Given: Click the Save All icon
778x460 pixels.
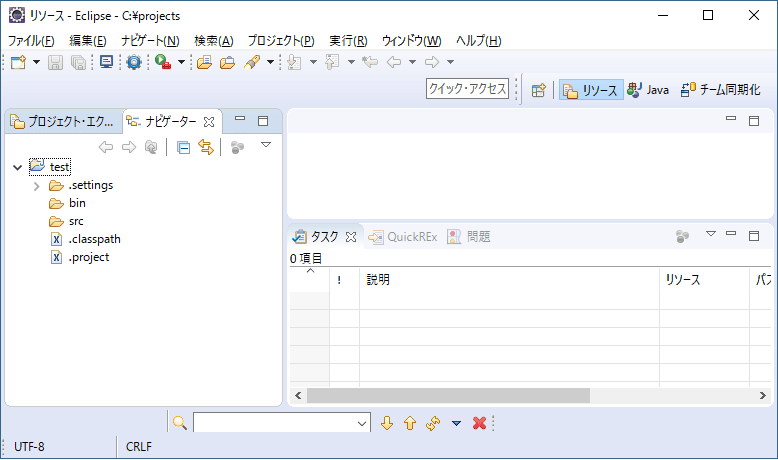Looking at the screenshot, I should click(x=78, y=62).
